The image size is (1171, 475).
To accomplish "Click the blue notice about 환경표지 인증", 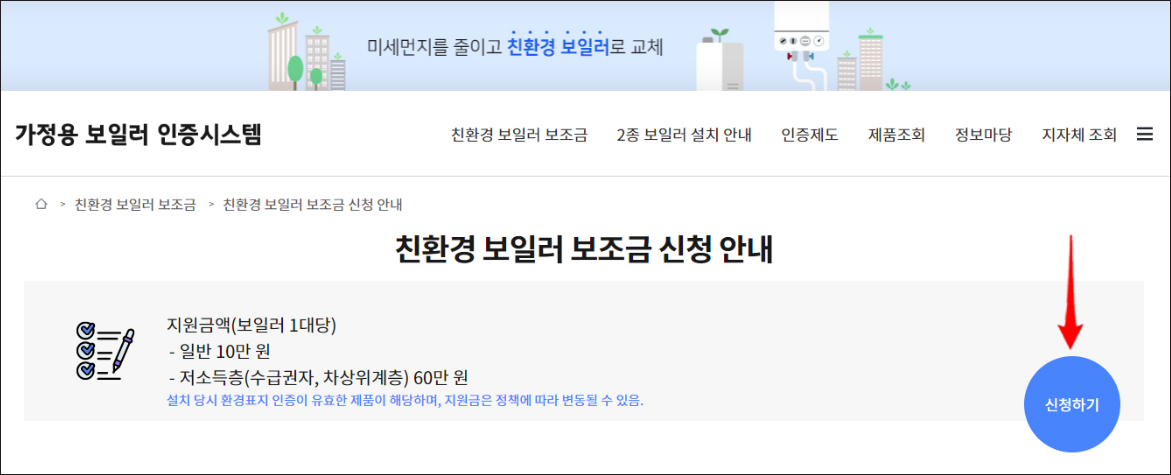I will [x=405, y=400].
